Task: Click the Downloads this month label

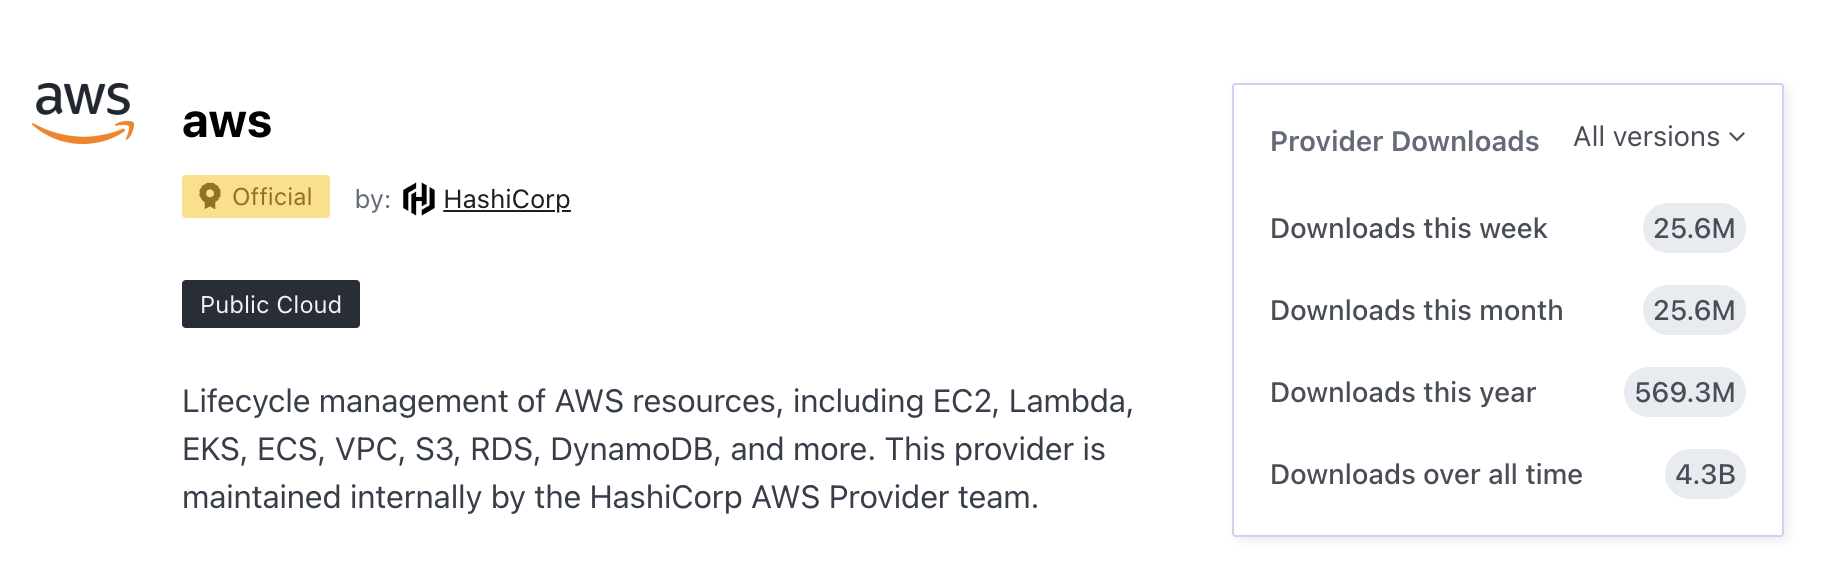Action: [1416, 310]
